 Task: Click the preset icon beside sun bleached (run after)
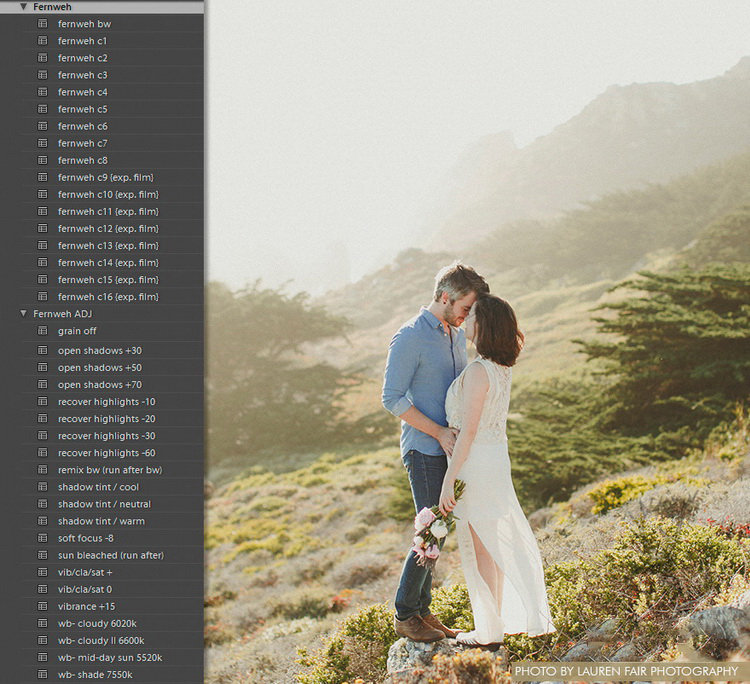[x=43, y=555]
